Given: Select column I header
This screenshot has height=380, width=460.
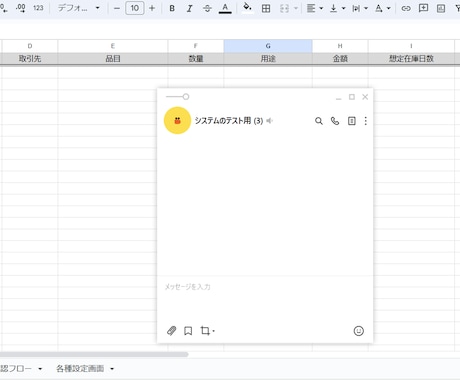Looking at the screenshot, I should coord(411,46).
